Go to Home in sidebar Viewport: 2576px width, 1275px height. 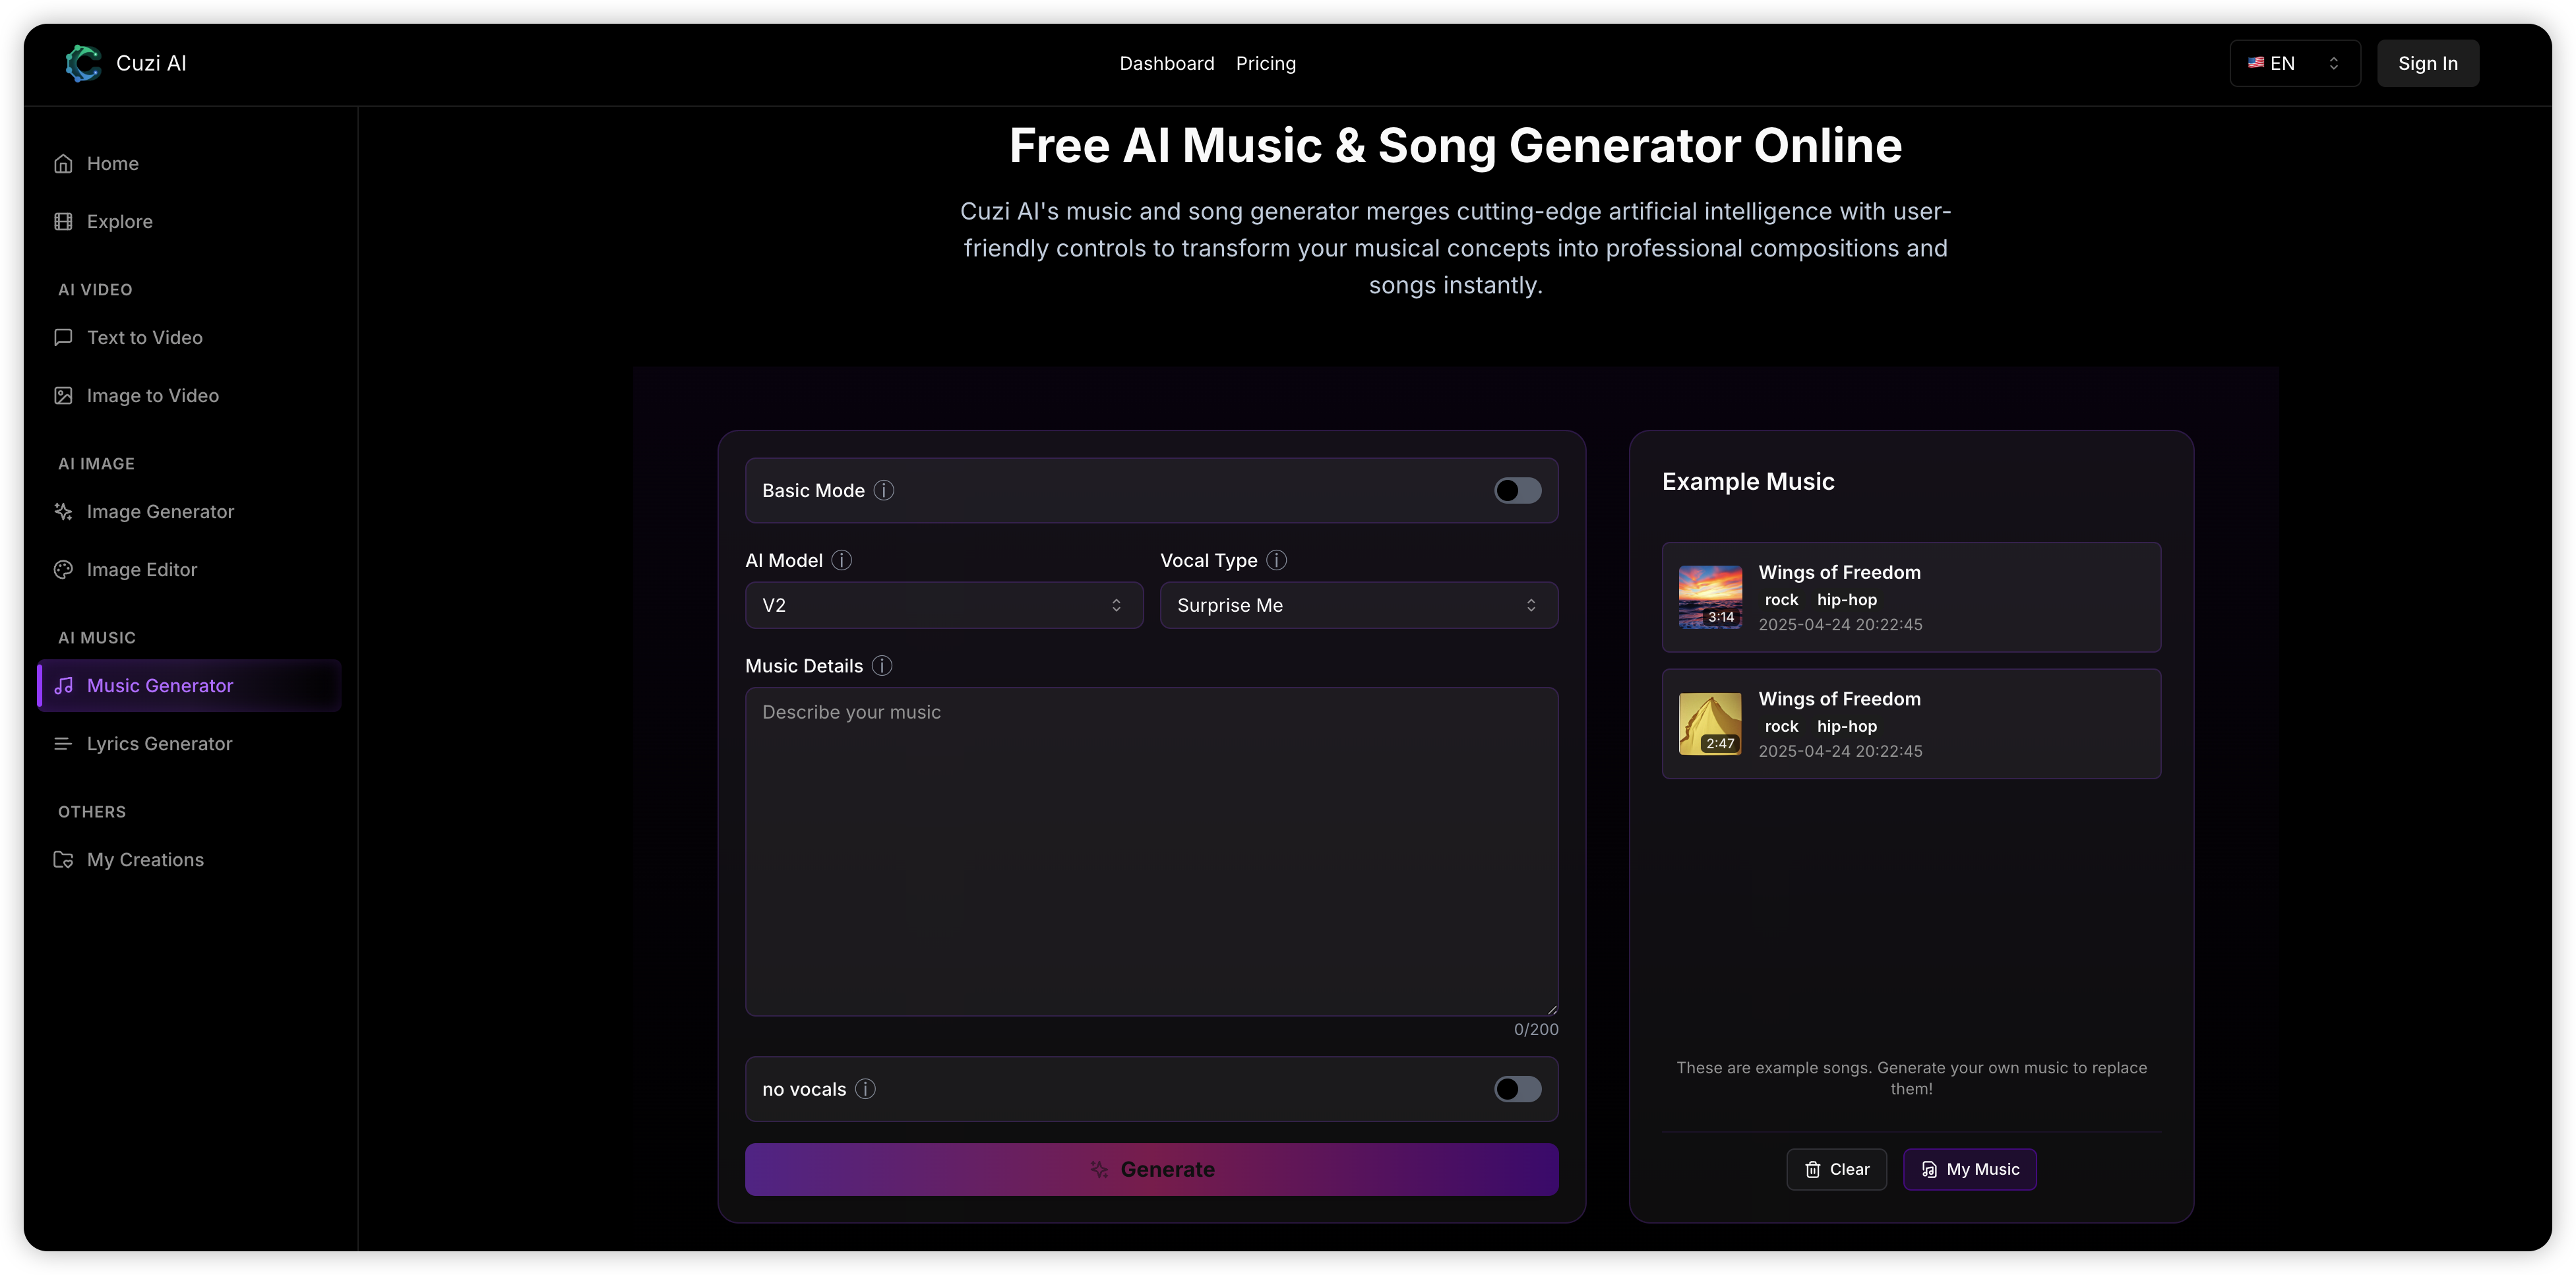(189, 164)
